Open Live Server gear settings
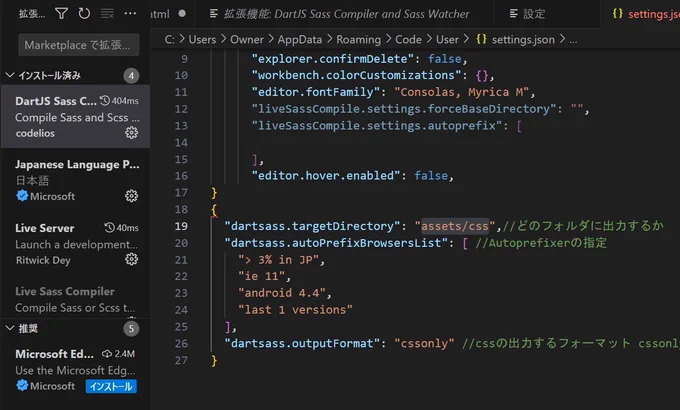The width and height of the screenshot is (680, 410). click(131, 259)
